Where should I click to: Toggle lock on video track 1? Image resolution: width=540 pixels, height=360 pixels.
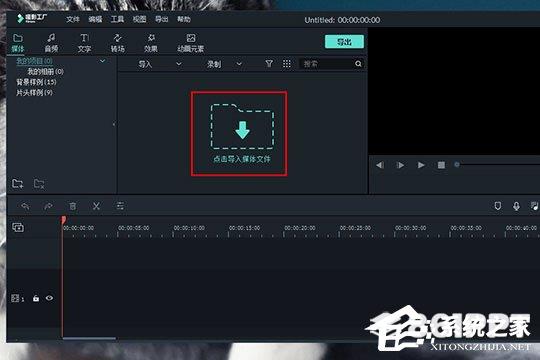coord(36,298)
